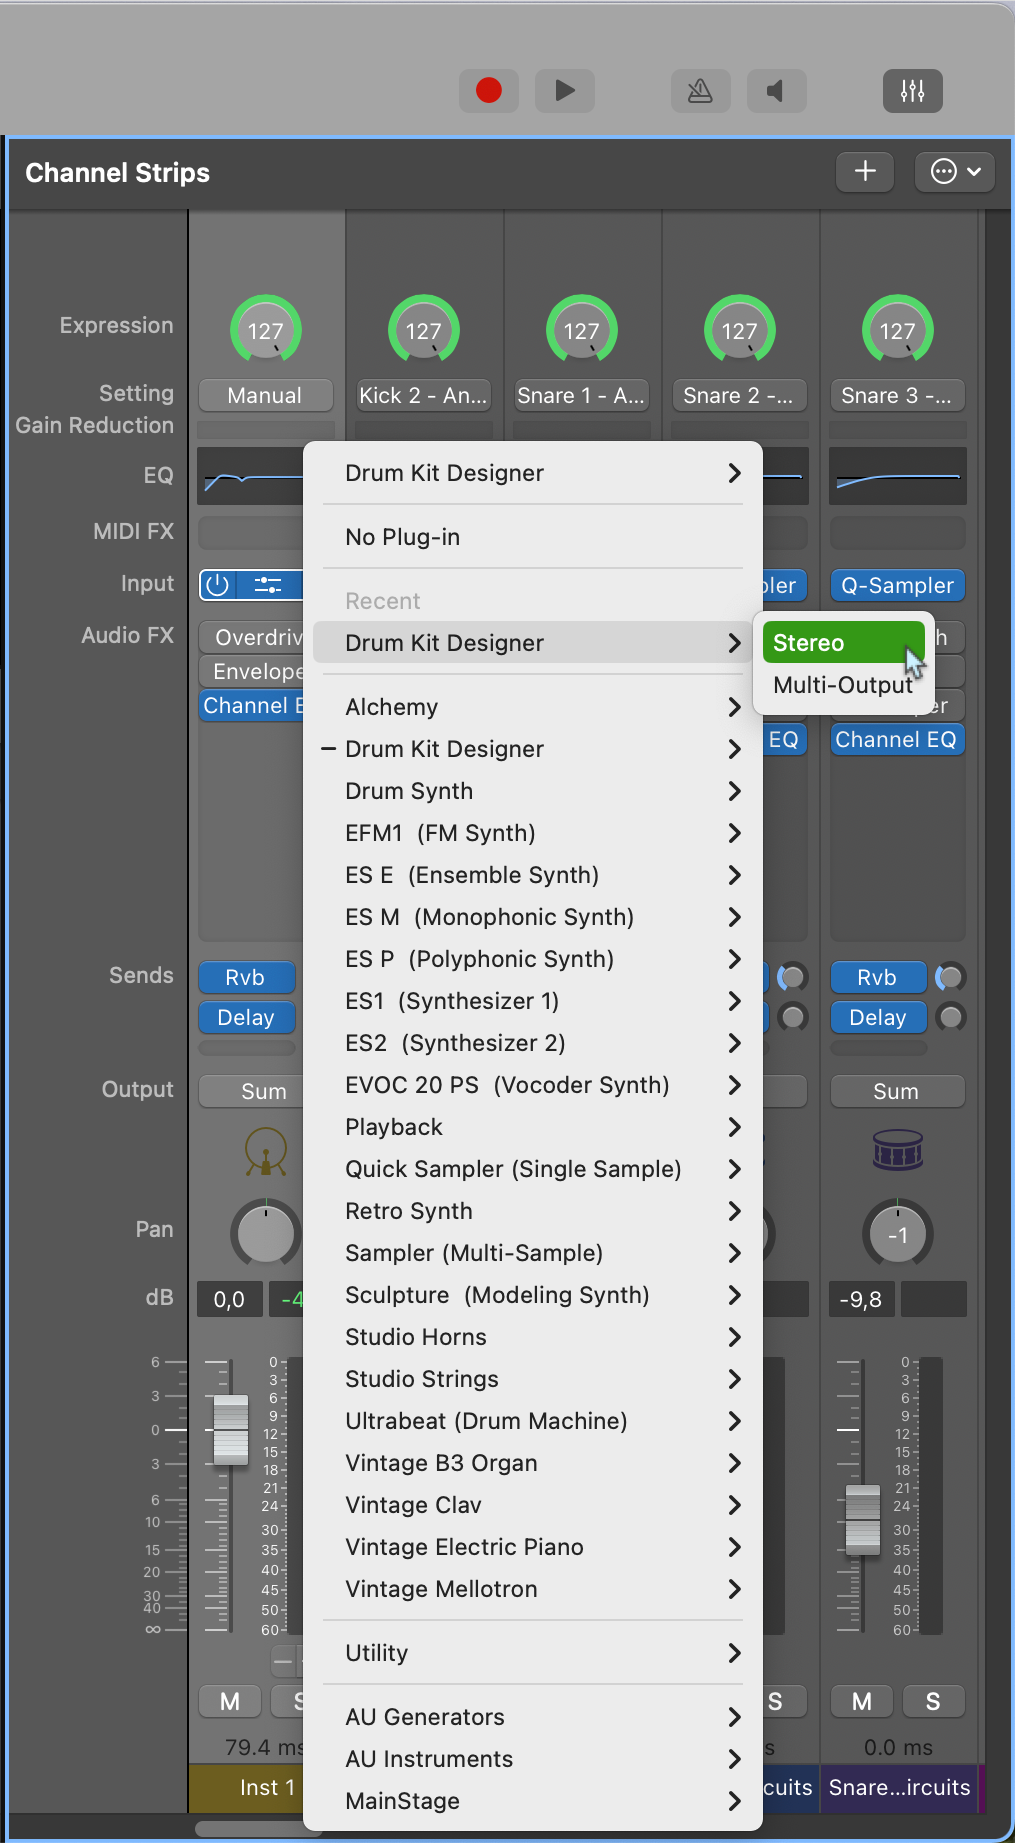Click the Envelope audio effect slot
This screenshot has width=1016, height=1844.
(x=252, y=672)
